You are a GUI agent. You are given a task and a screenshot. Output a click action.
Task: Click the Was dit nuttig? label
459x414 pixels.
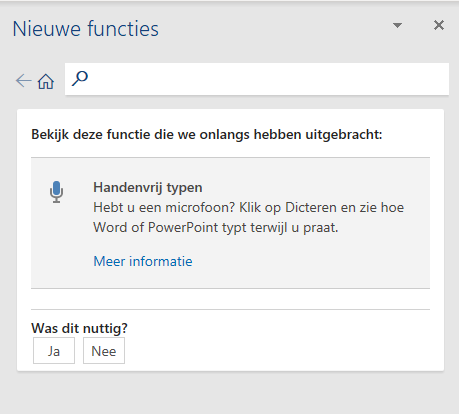tap(79, 328)
